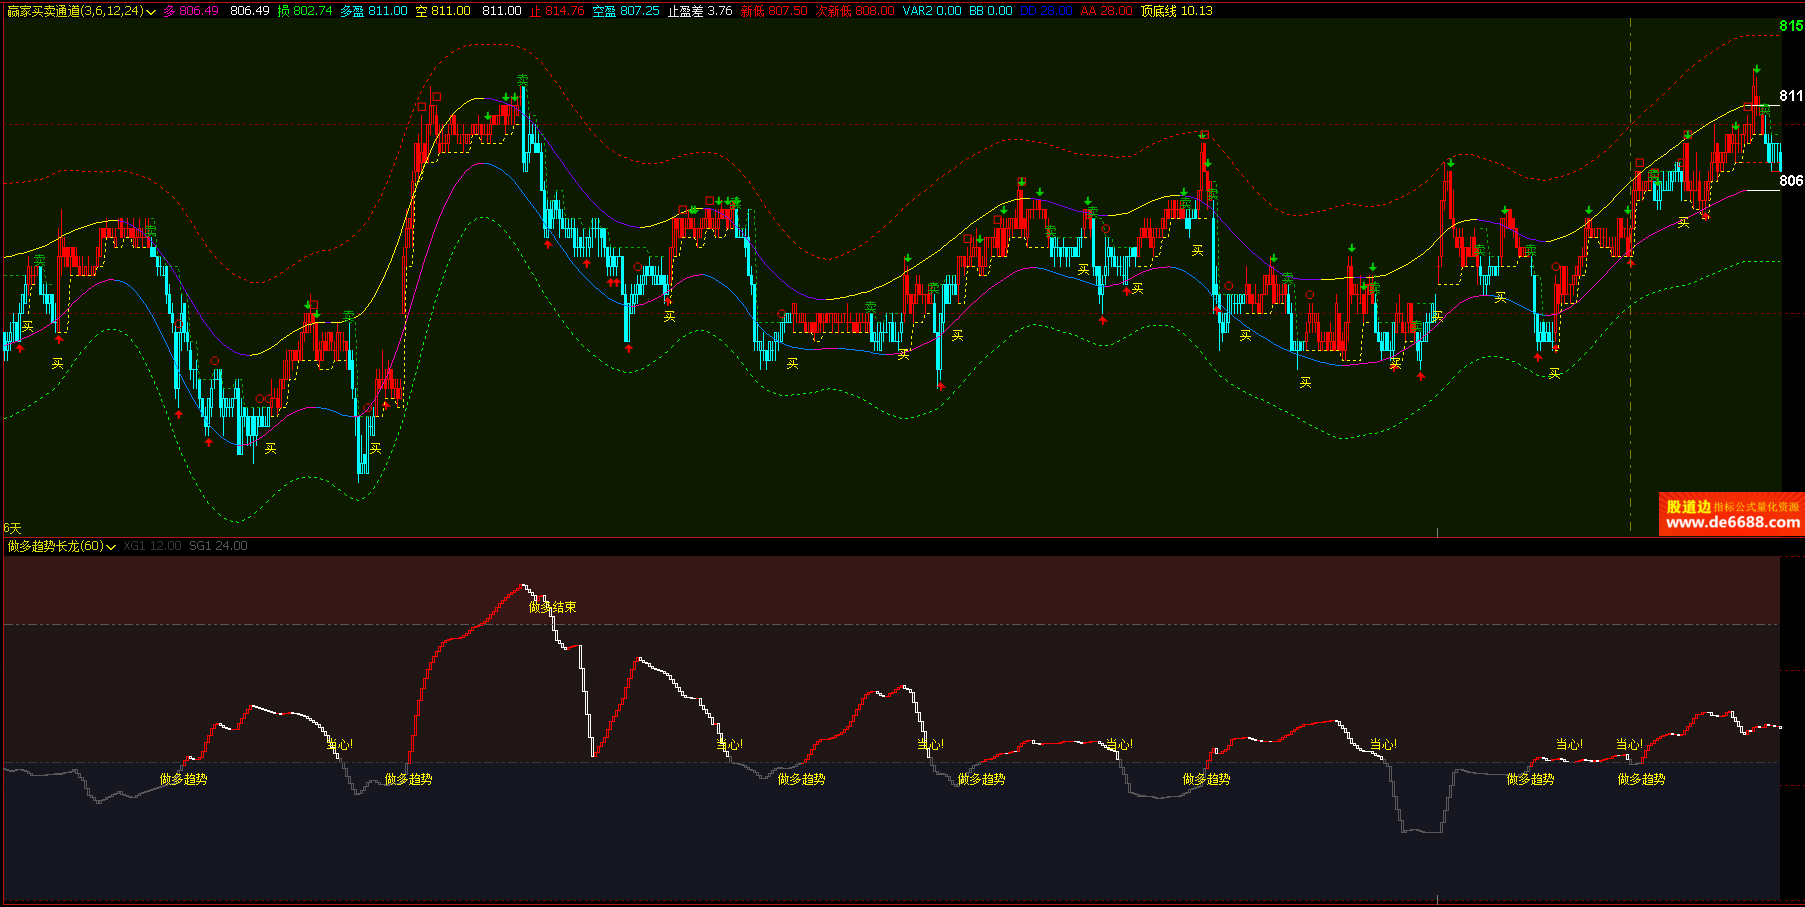Expand the 赢家买卖通道 indicator dropdown chevron
The height and width of the screenshot is (907, 1805).
coord(151,12)
